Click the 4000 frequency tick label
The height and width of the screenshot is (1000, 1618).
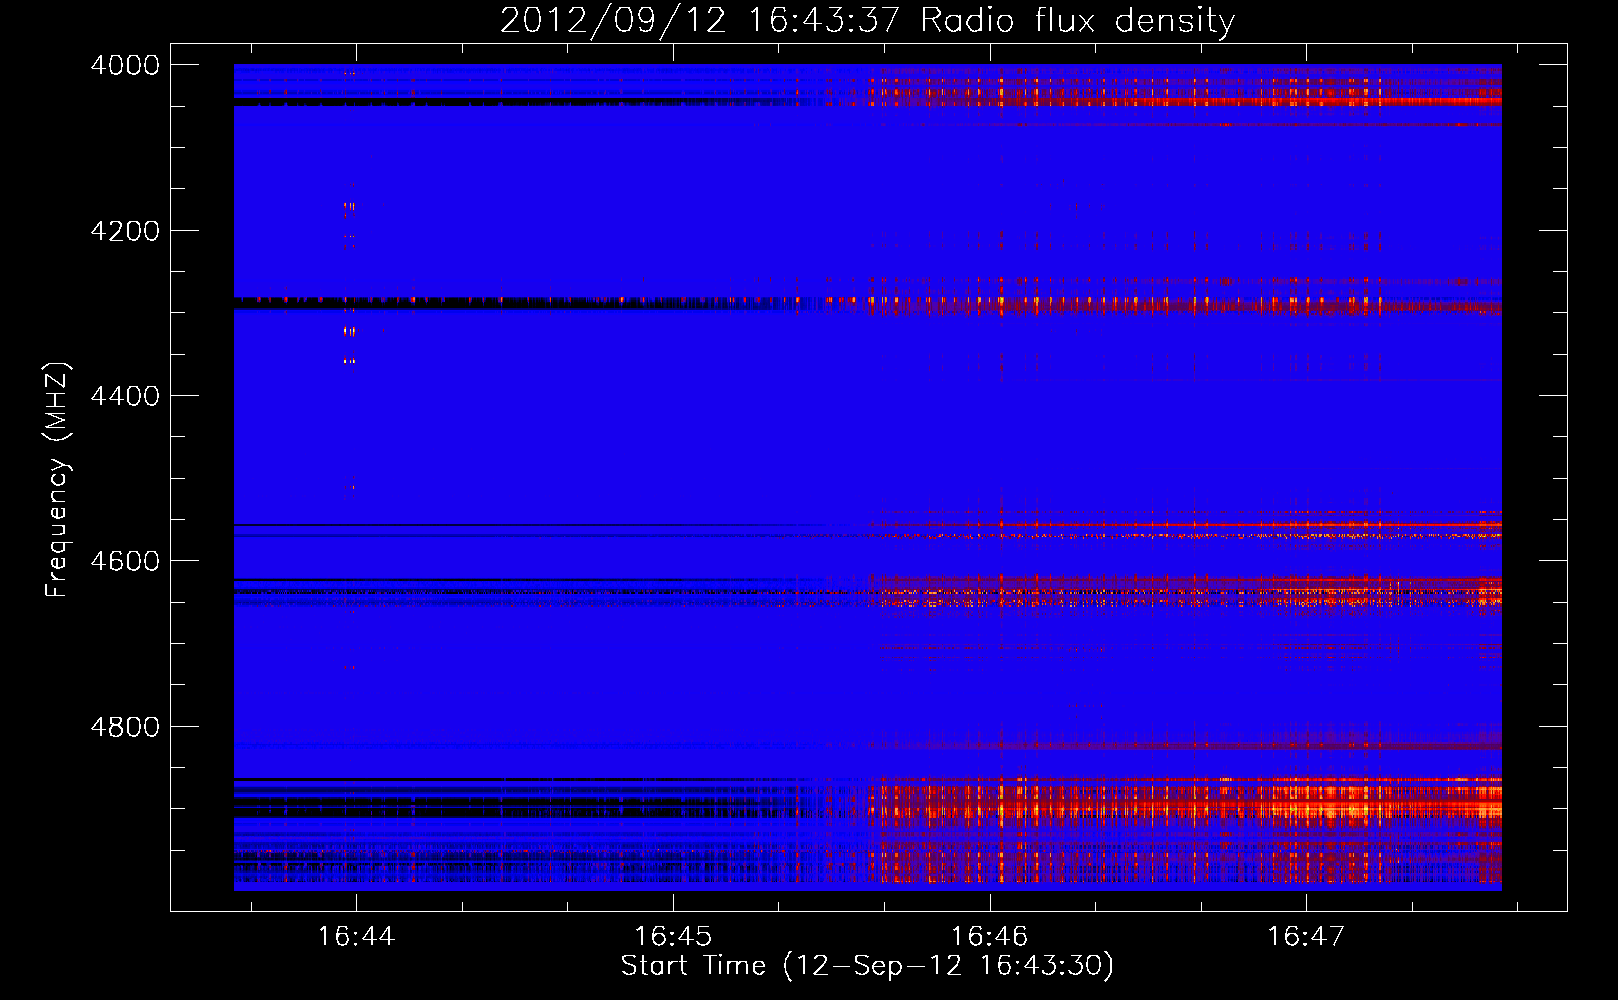(125, 65)
